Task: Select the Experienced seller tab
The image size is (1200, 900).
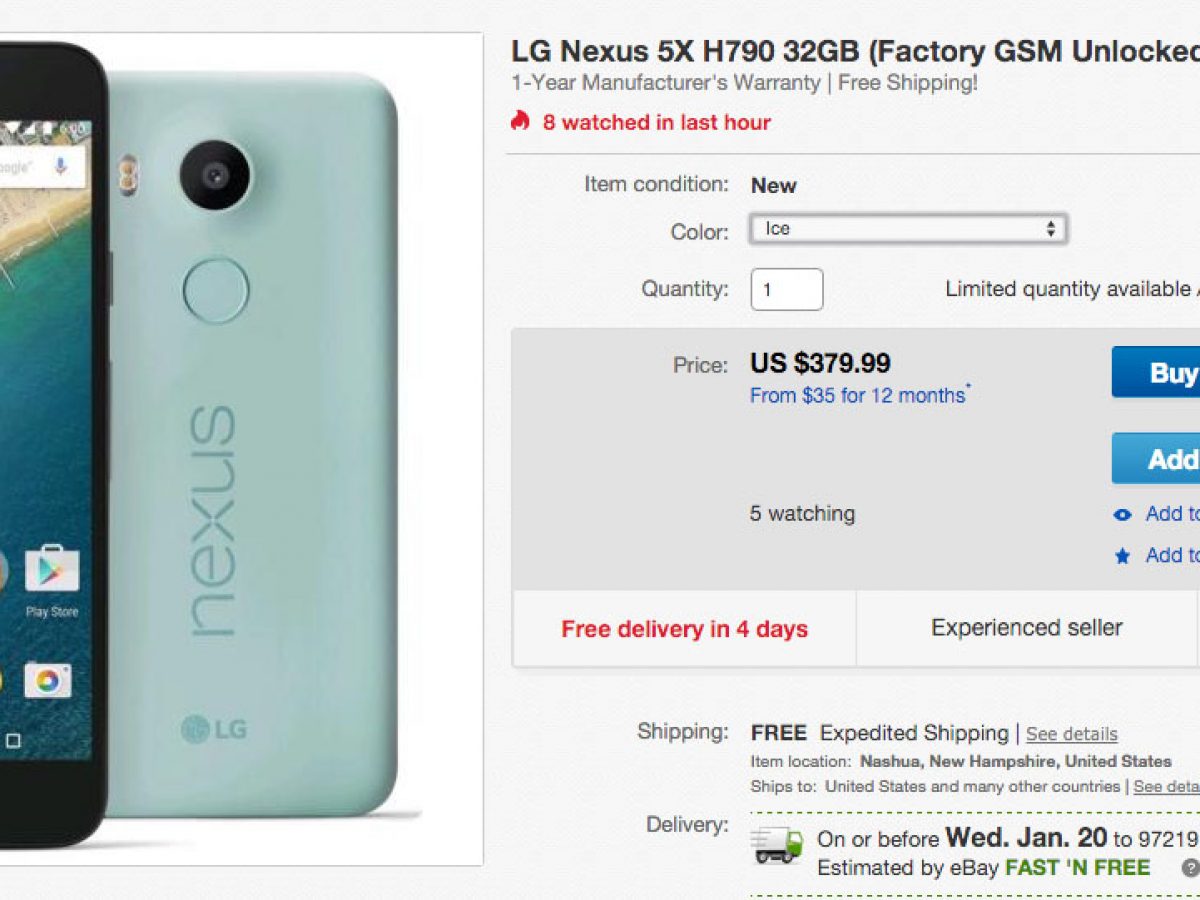Action: [x=1027, y=628]
